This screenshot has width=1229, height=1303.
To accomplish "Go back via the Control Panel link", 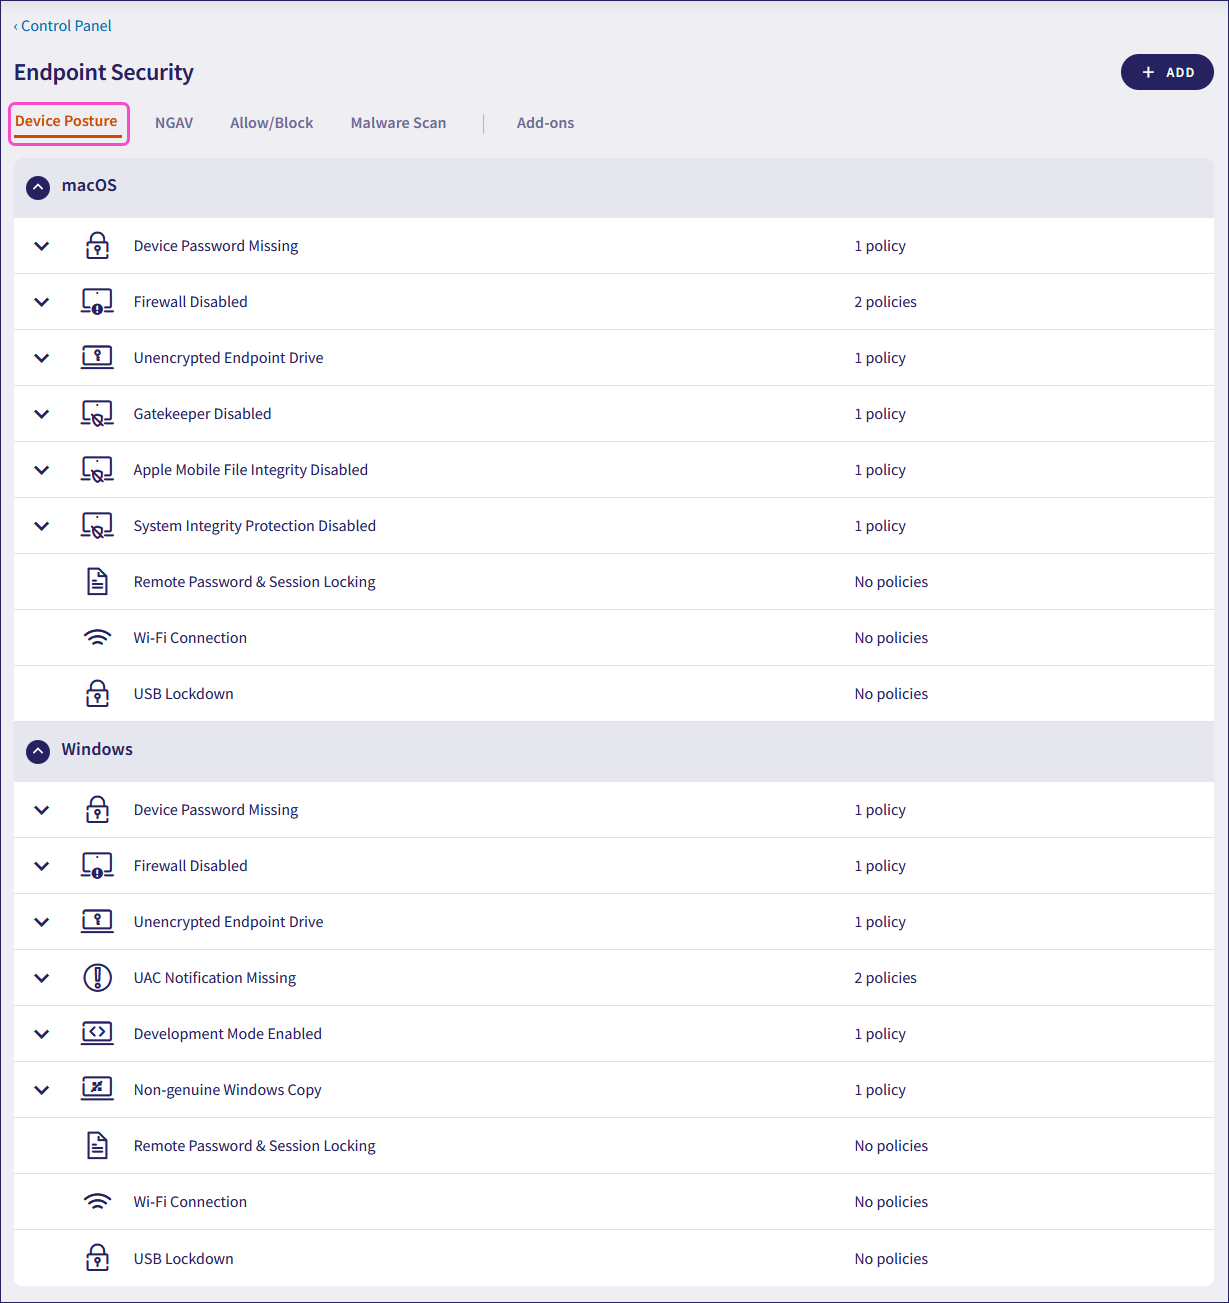I will 63,26.
